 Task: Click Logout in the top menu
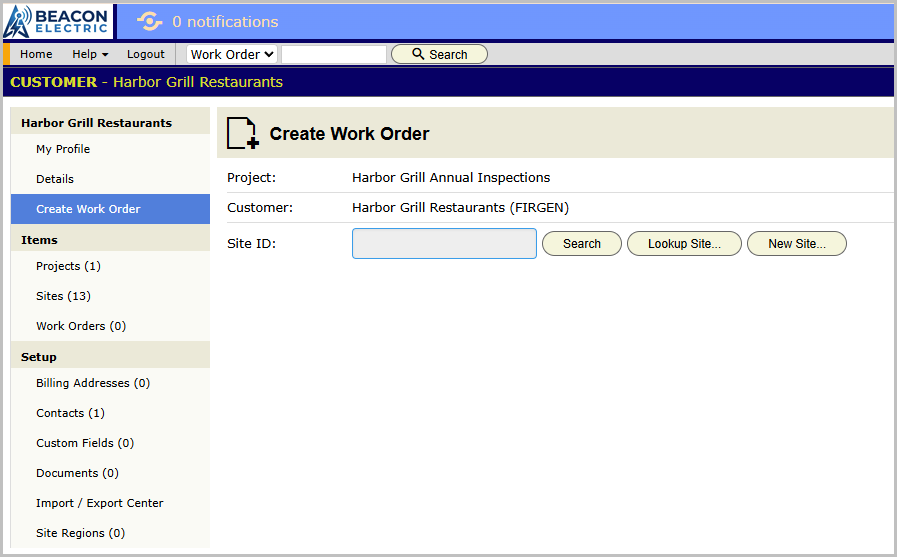click(x=146, y=54)
